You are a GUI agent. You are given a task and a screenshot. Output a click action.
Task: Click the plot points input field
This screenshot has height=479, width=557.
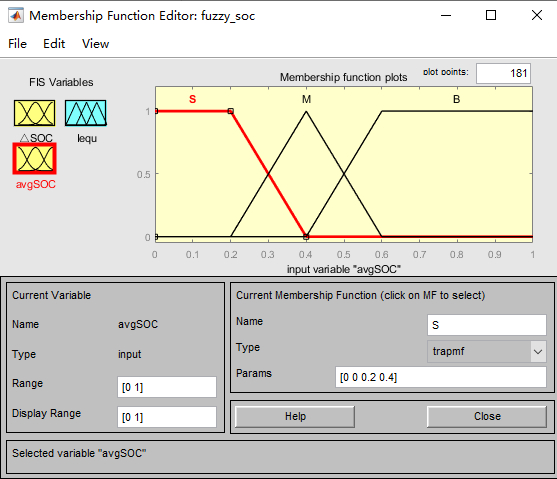(503, 73)
